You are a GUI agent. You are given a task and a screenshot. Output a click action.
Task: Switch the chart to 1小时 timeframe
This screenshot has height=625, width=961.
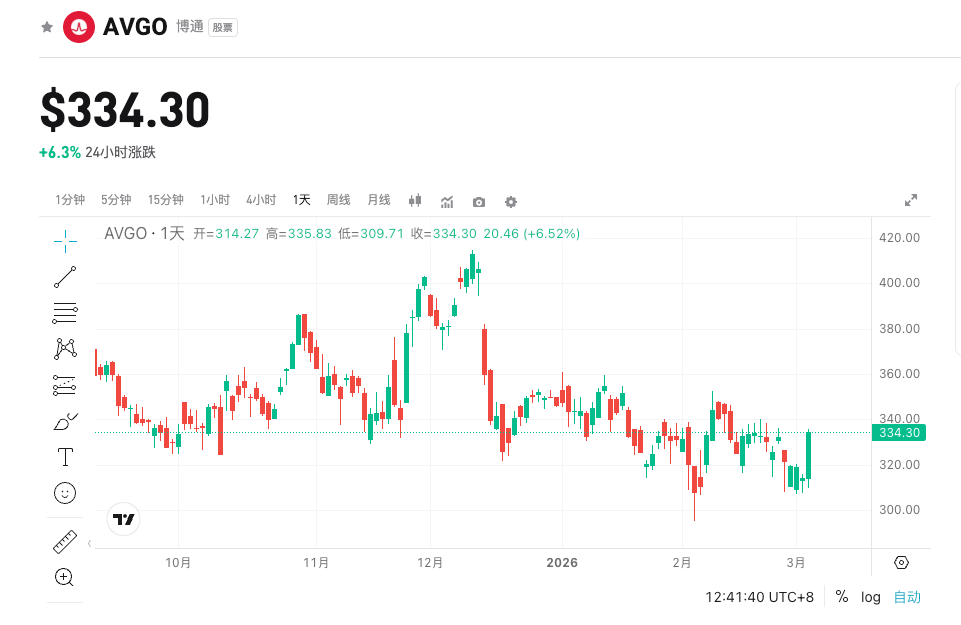(x=212, y=200)
